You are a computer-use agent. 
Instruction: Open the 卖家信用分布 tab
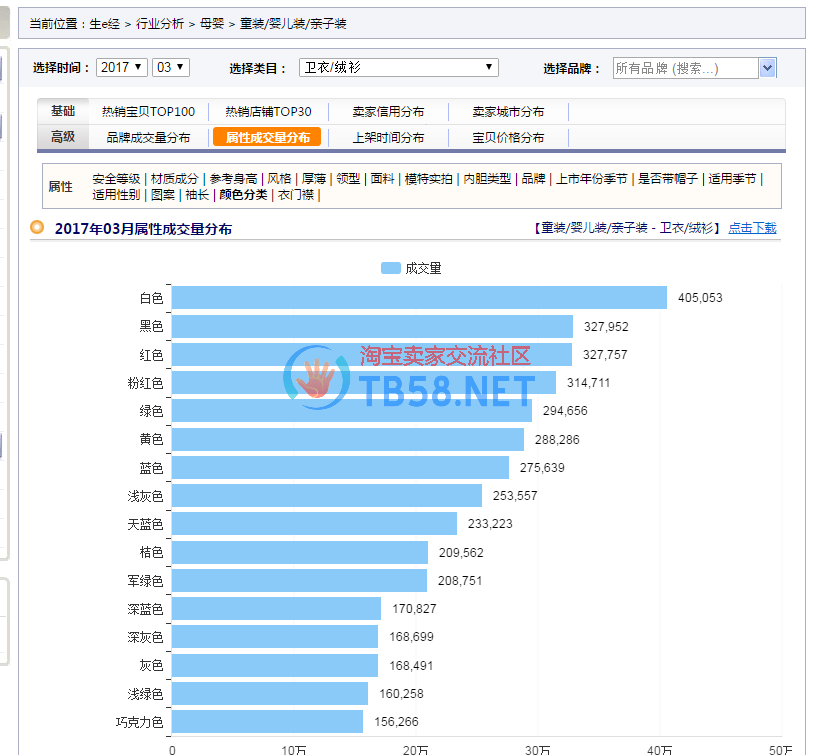(388, 112)
